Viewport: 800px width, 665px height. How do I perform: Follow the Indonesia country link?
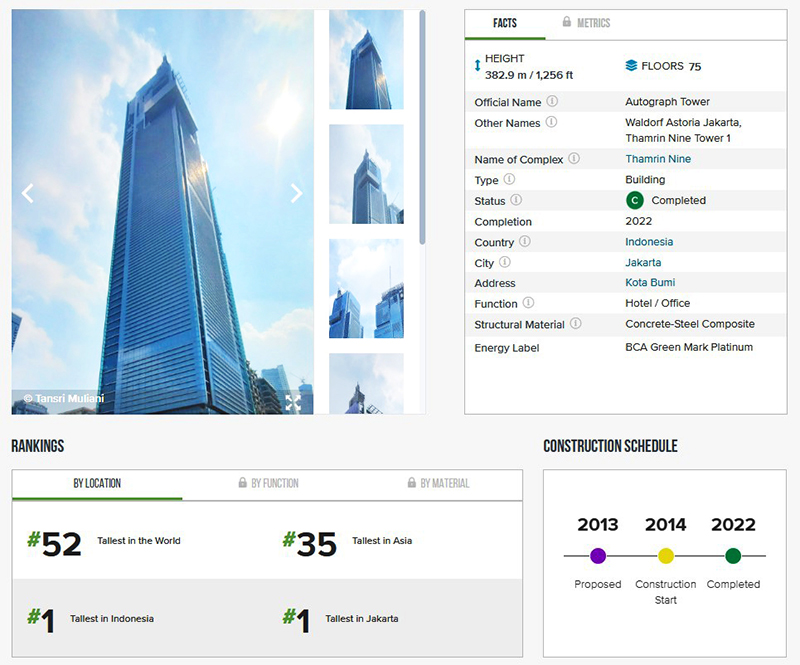(649, 242)
